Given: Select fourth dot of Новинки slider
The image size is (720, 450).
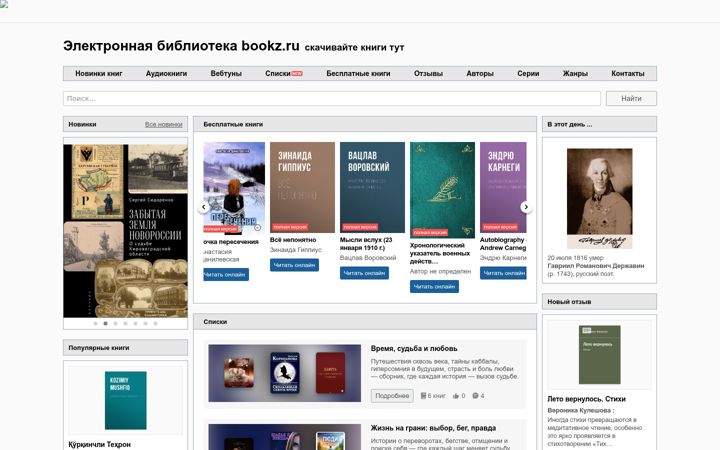Looking at the screenshot, I should click(125, 323).
